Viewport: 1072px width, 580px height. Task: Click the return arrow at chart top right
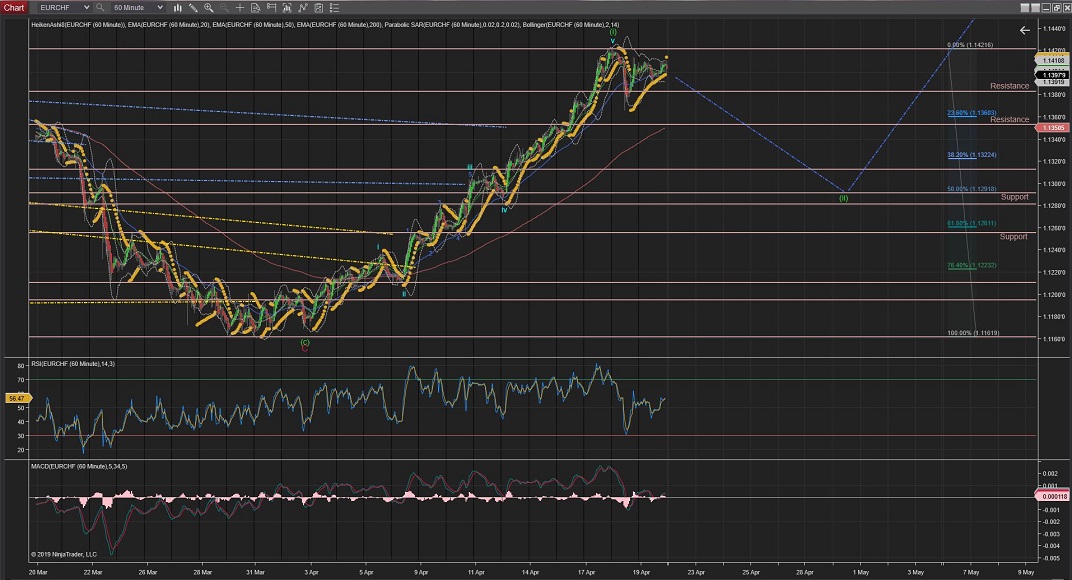(1024, 30)
